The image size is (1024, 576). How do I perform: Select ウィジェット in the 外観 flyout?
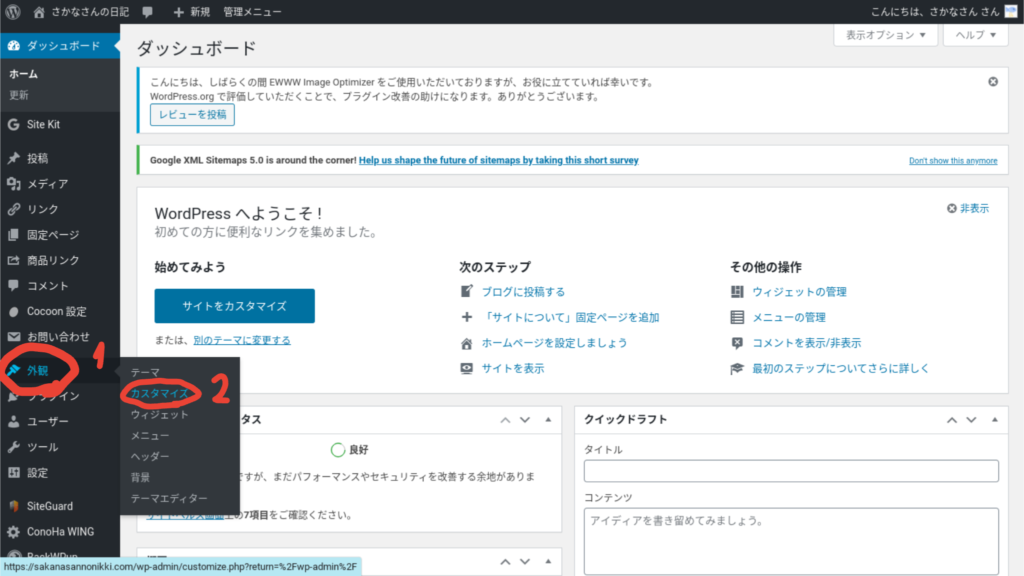[x=159, y=414]
